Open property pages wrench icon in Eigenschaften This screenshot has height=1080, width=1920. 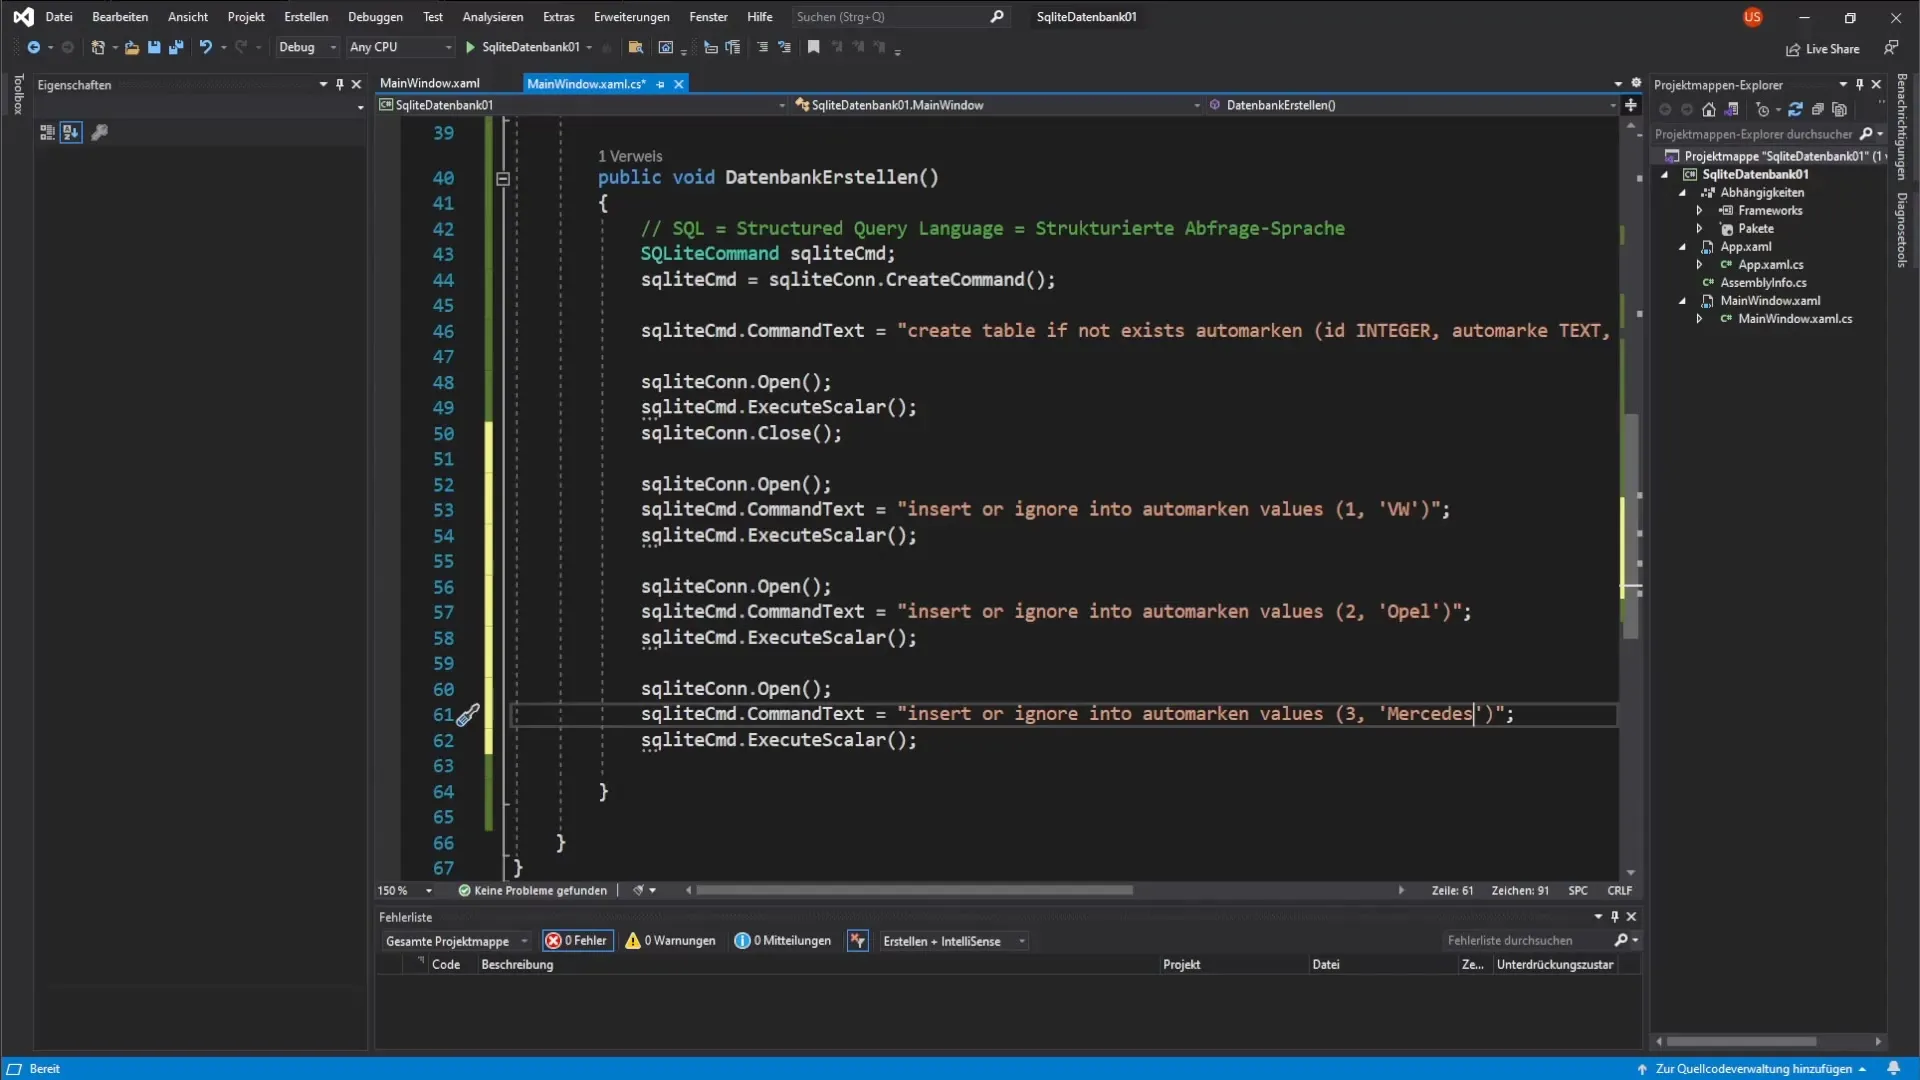coord(99,132)
